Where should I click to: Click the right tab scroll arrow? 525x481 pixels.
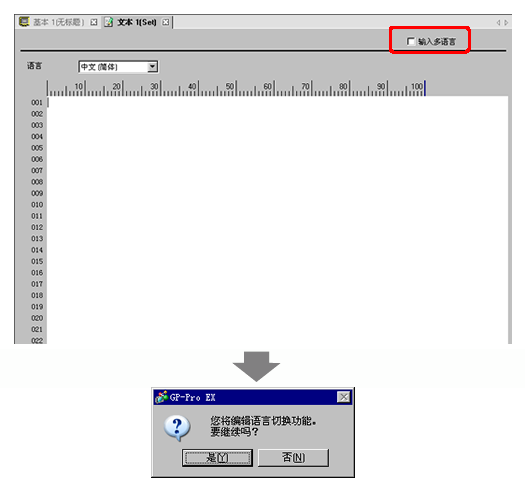(506, 22)
